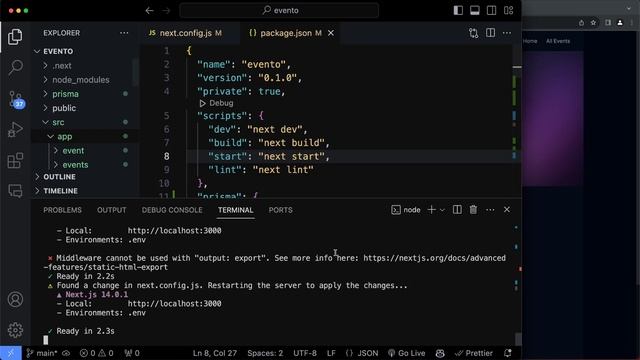The image size is (640, 360).
Task: Customize layout icon in title bar
Action: [x=509, y=11]
